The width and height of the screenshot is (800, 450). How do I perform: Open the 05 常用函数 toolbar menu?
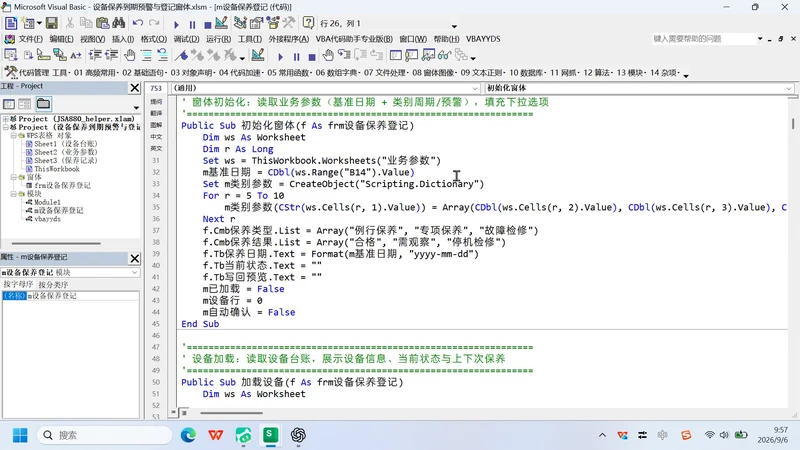288,72
